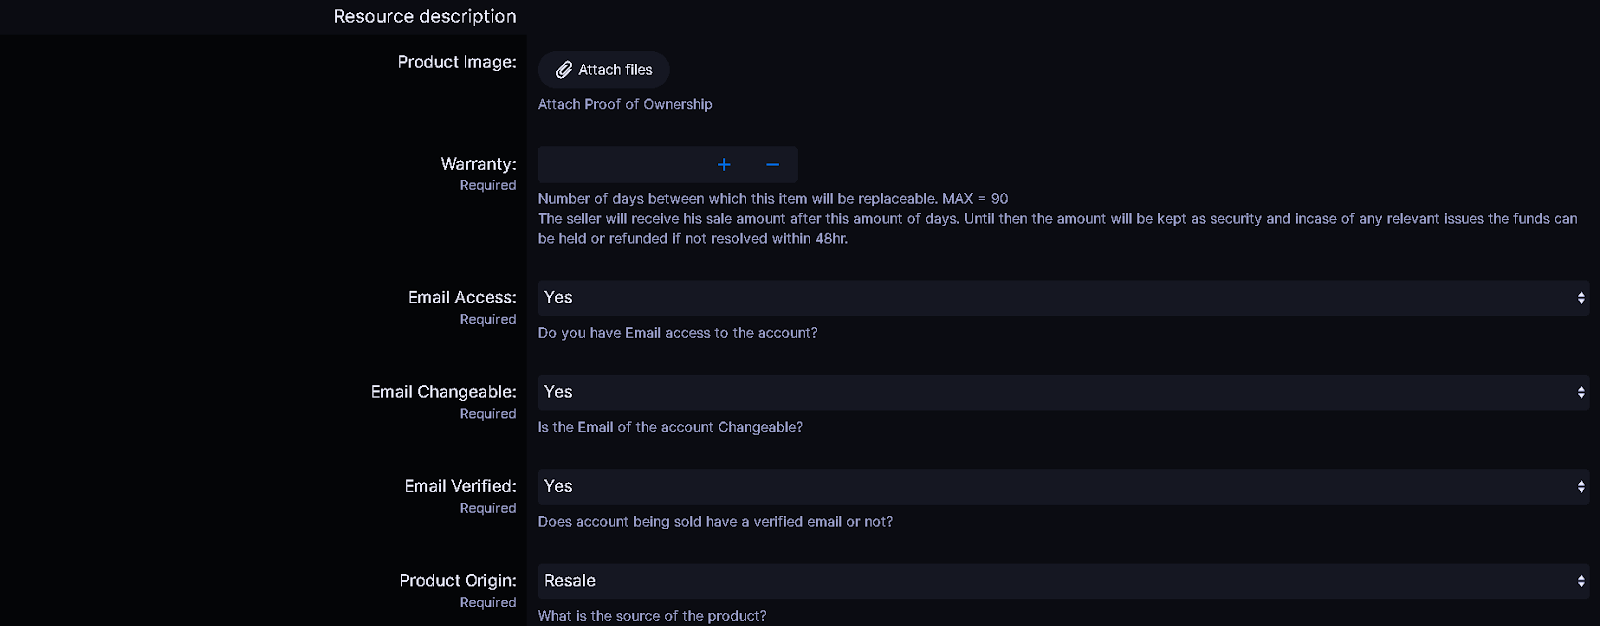Viewport: 1600px width, 626px height.
Task: Click the Email Access label text
Action: pos(461,297)
